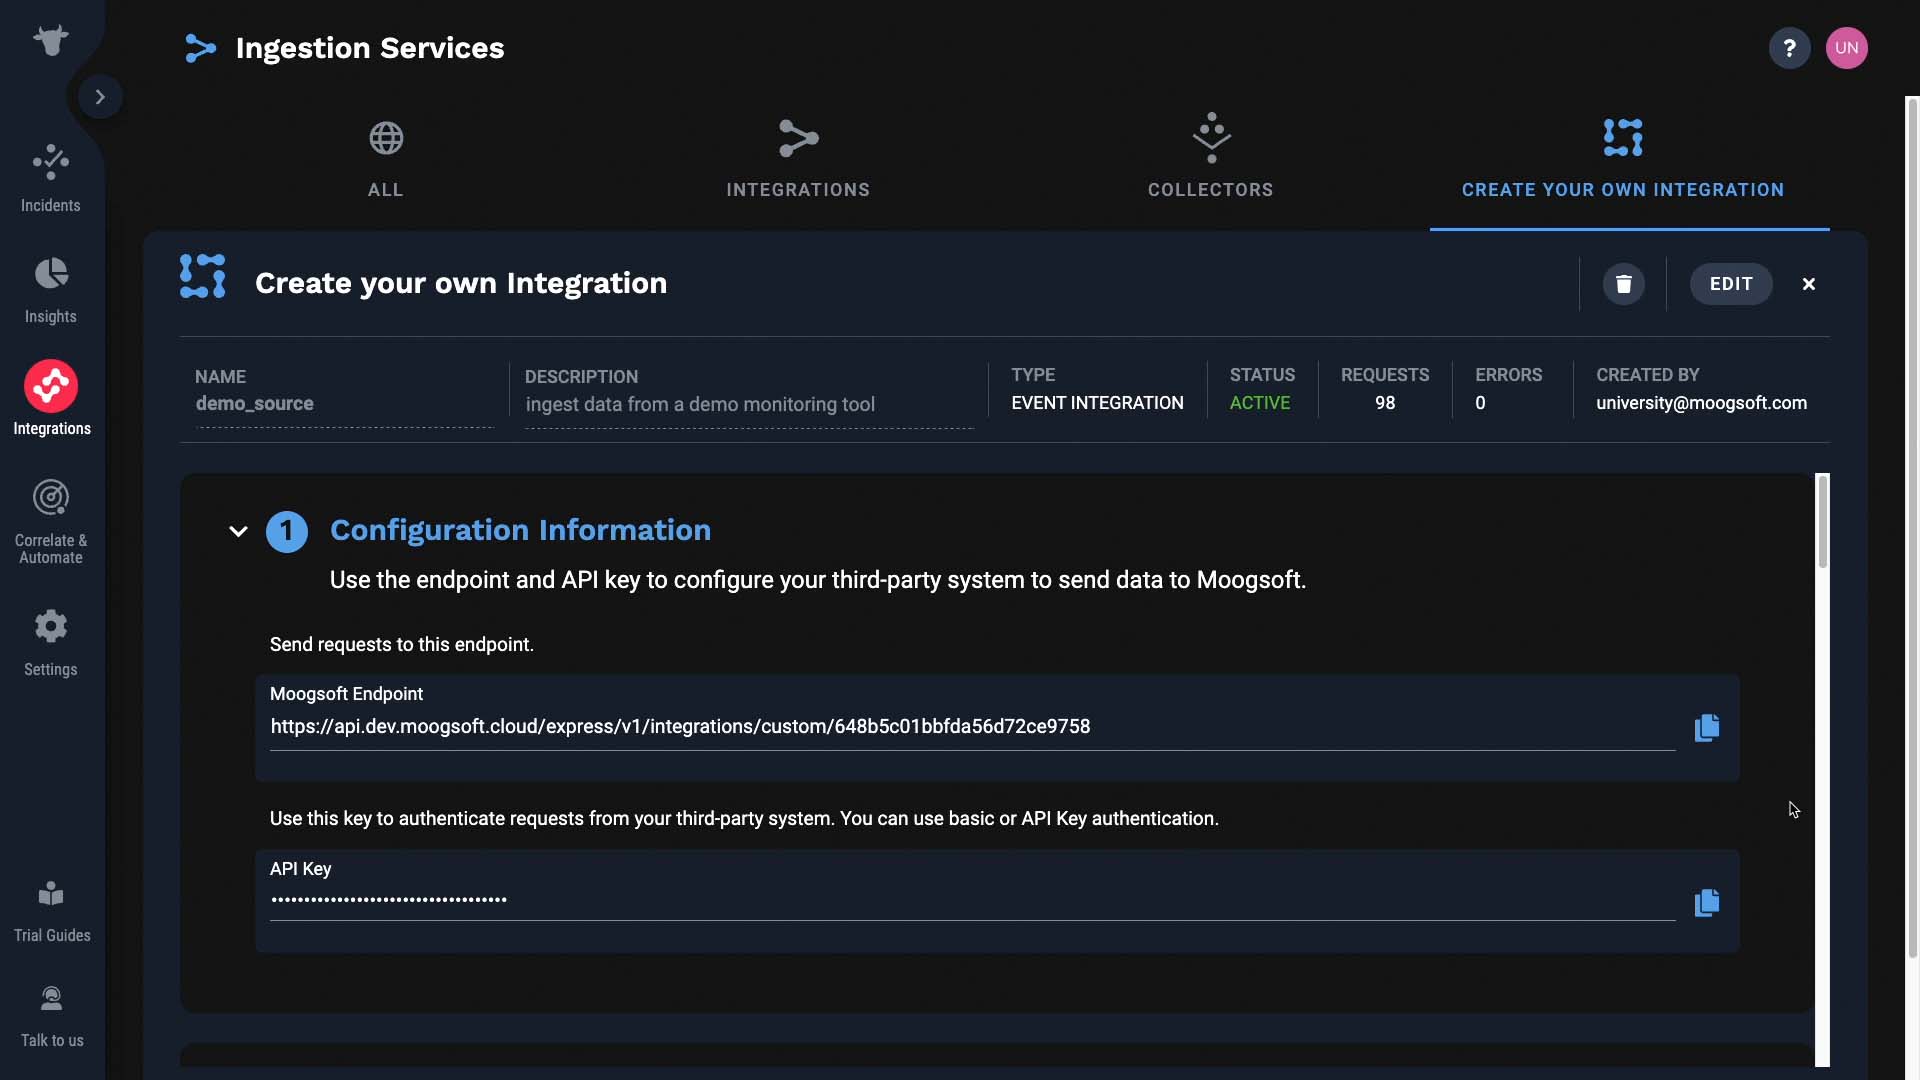Screen dimensions: 1920x1080
Task: Click the errors count 0
Action: coord(1480,403)
